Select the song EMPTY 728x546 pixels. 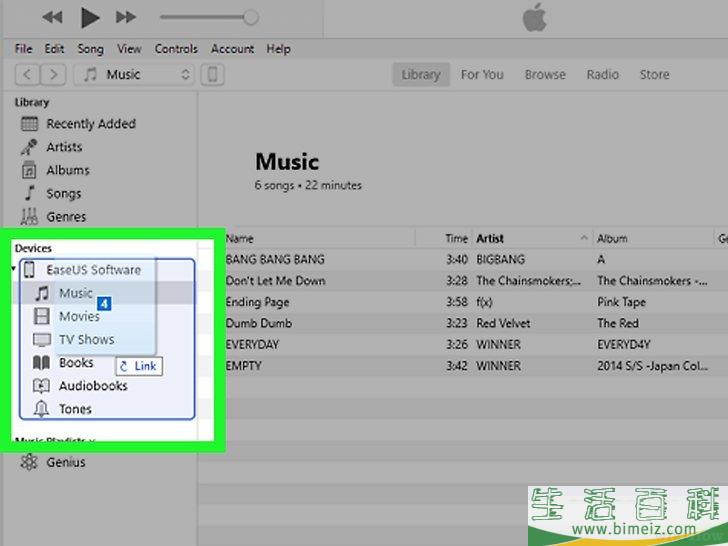(x=243, y=366)
